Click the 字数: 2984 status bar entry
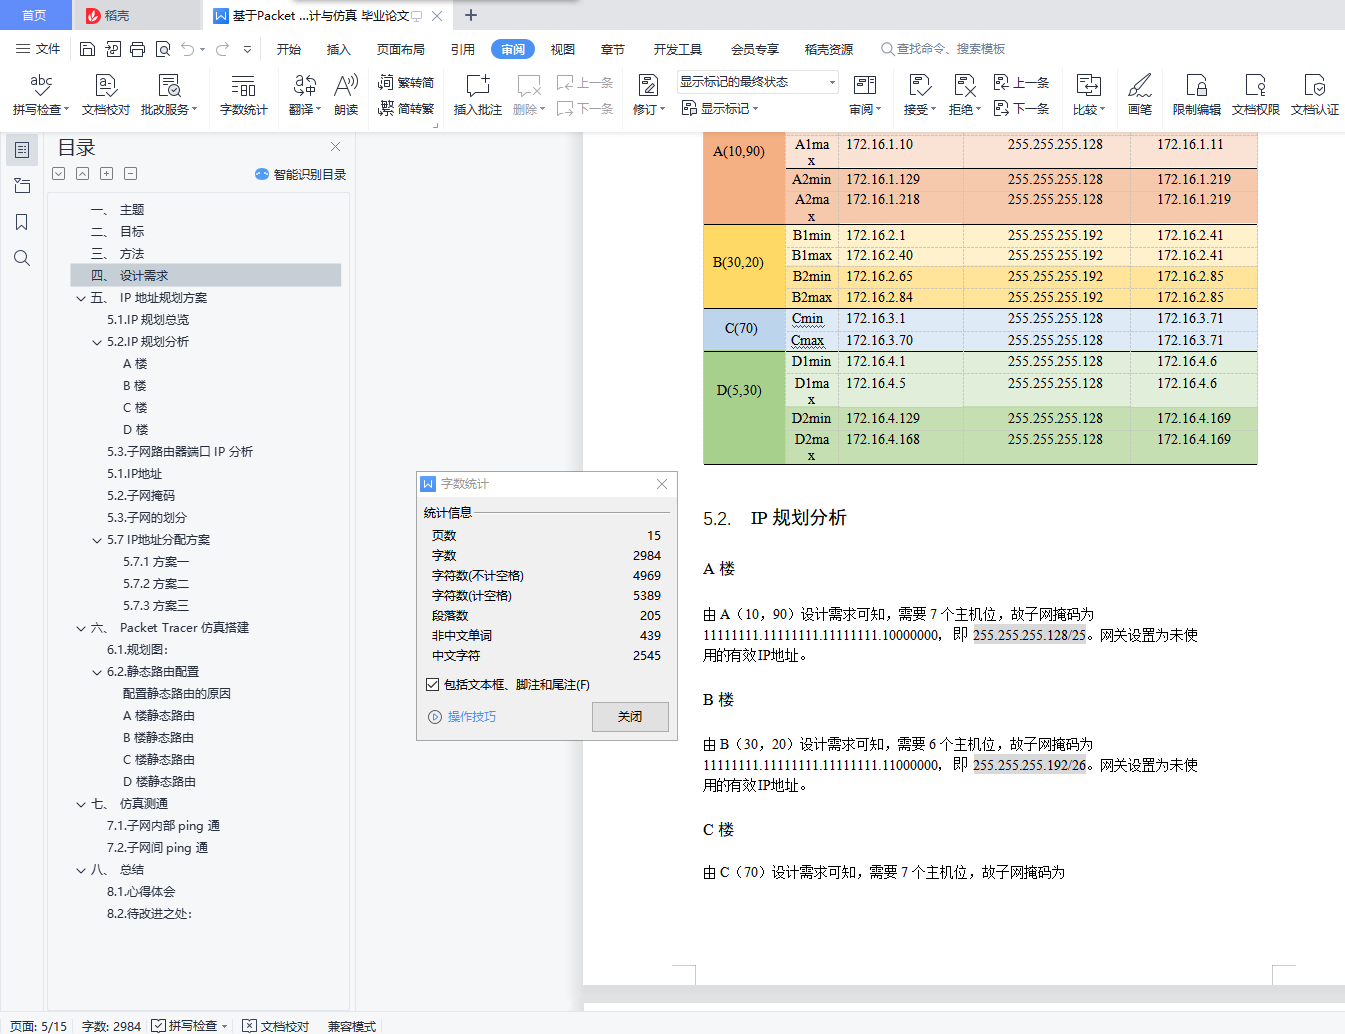 pyautogui.click(x=112, y=1026)
